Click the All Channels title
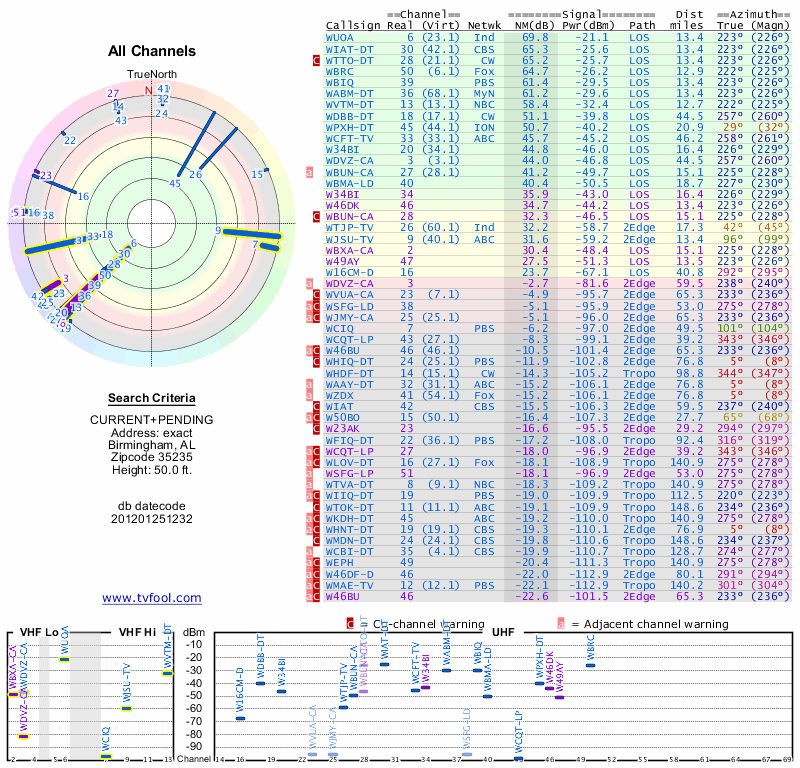Screen dimensions: 800x768 click(x=152, y=51)
